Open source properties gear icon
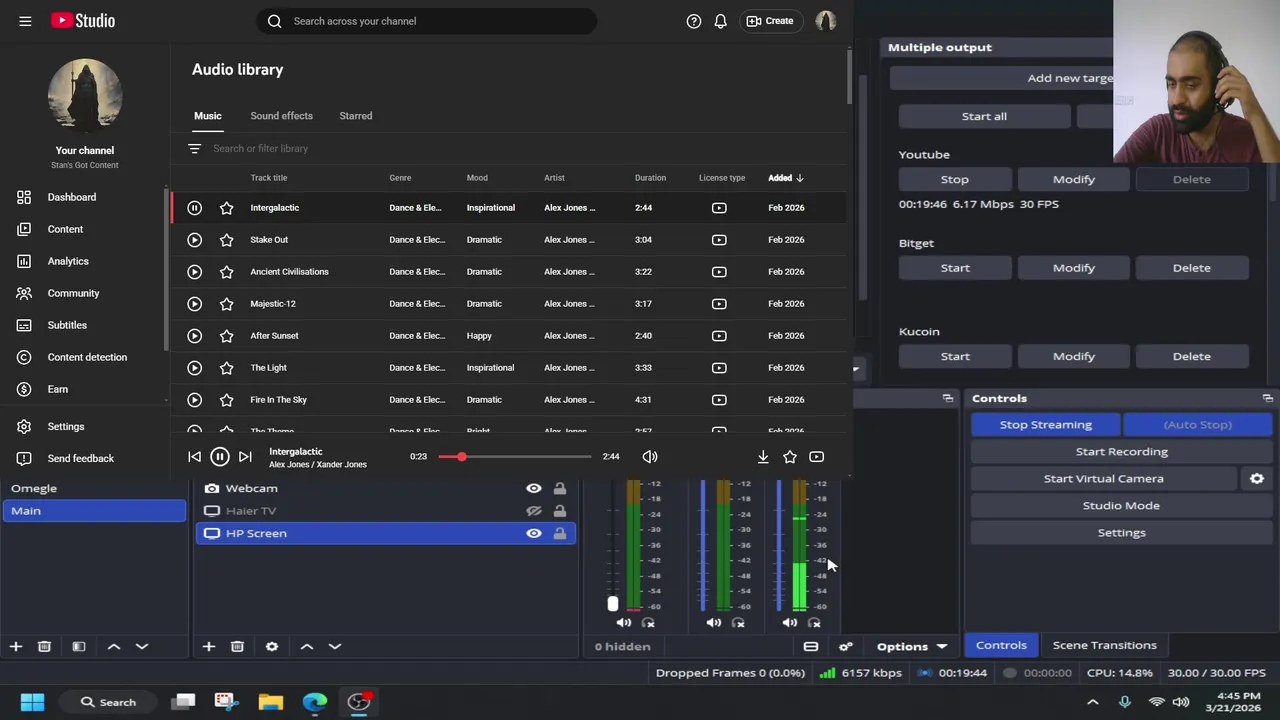This screenshot has width=1280, height=720. (x=272, y=647)
